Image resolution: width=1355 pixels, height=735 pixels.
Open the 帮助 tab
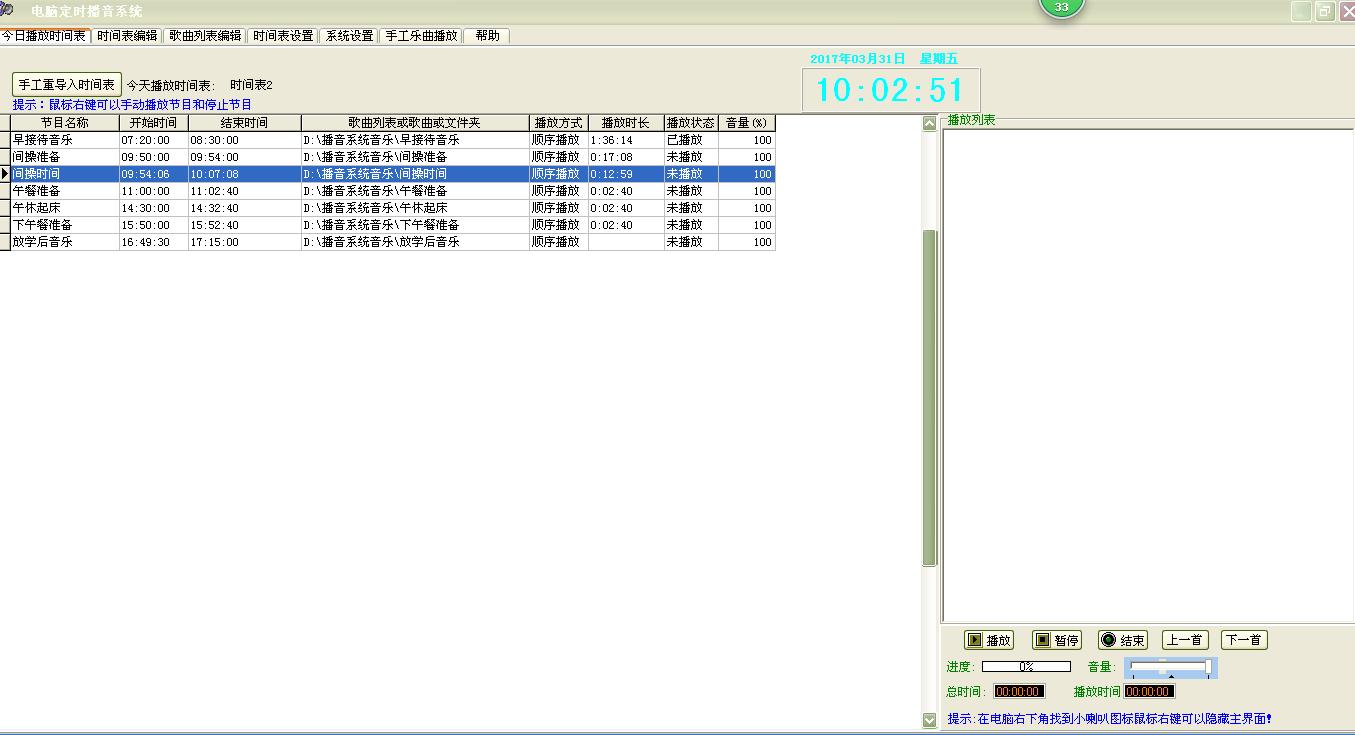pos(487,36)
